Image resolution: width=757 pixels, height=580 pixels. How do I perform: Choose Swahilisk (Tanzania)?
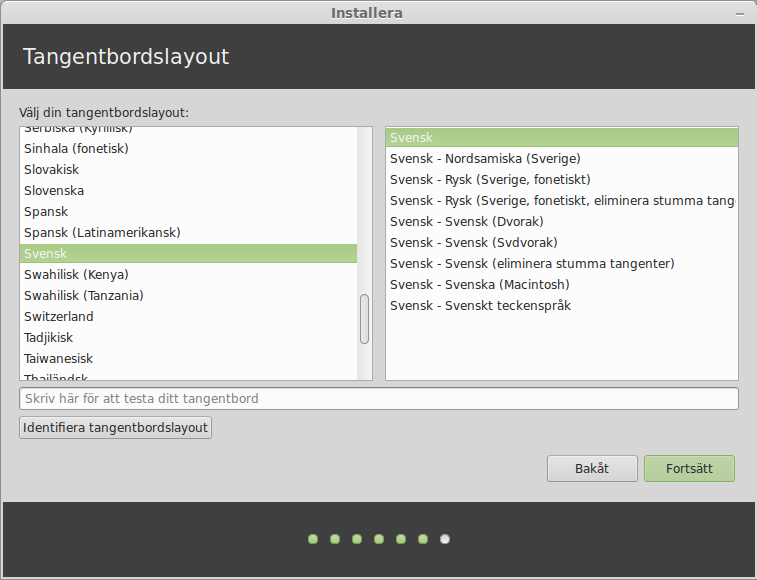[x=188, y=296]
